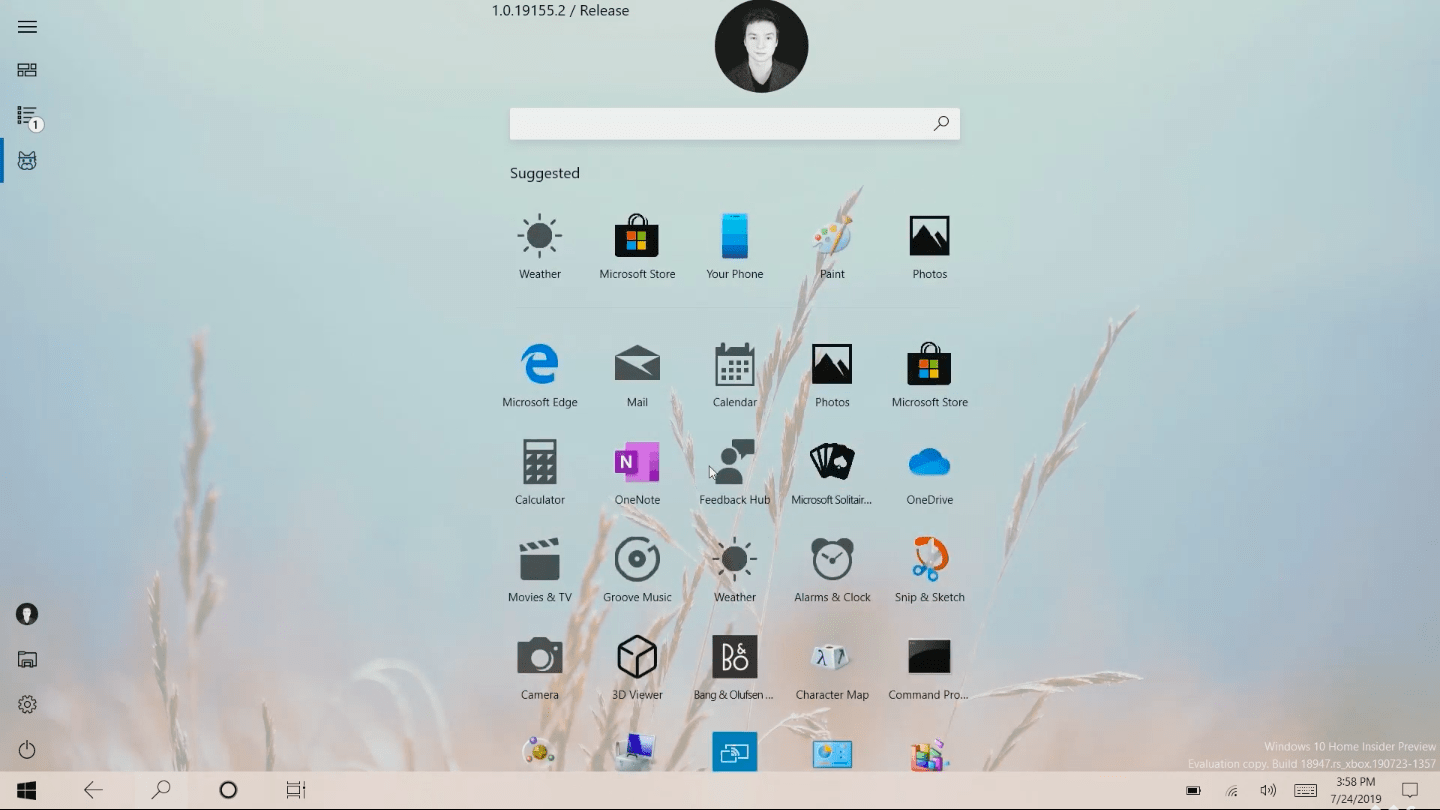The width and height of the screenshot is (1440, 810).
Task: Click the search input field
Action: click(x=720, y=124)
